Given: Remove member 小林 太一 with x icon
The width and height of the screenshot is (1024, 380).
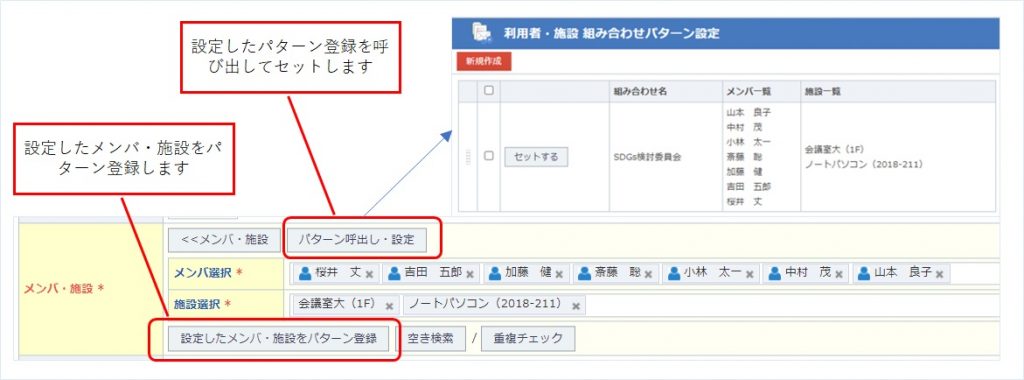Looking at the screenshot, I should pos(750,274).
